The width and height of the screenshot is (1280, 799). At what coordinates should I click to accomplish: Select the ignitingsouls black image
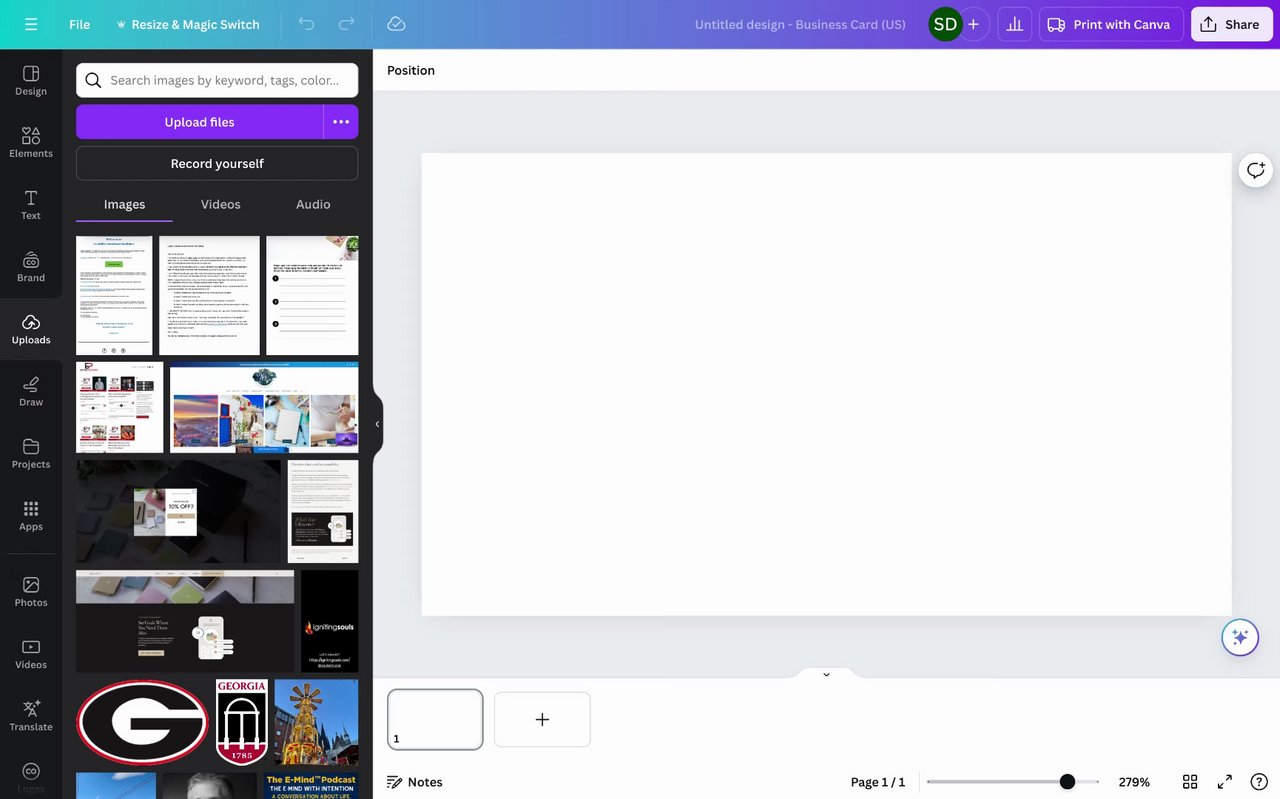(330, 621)
